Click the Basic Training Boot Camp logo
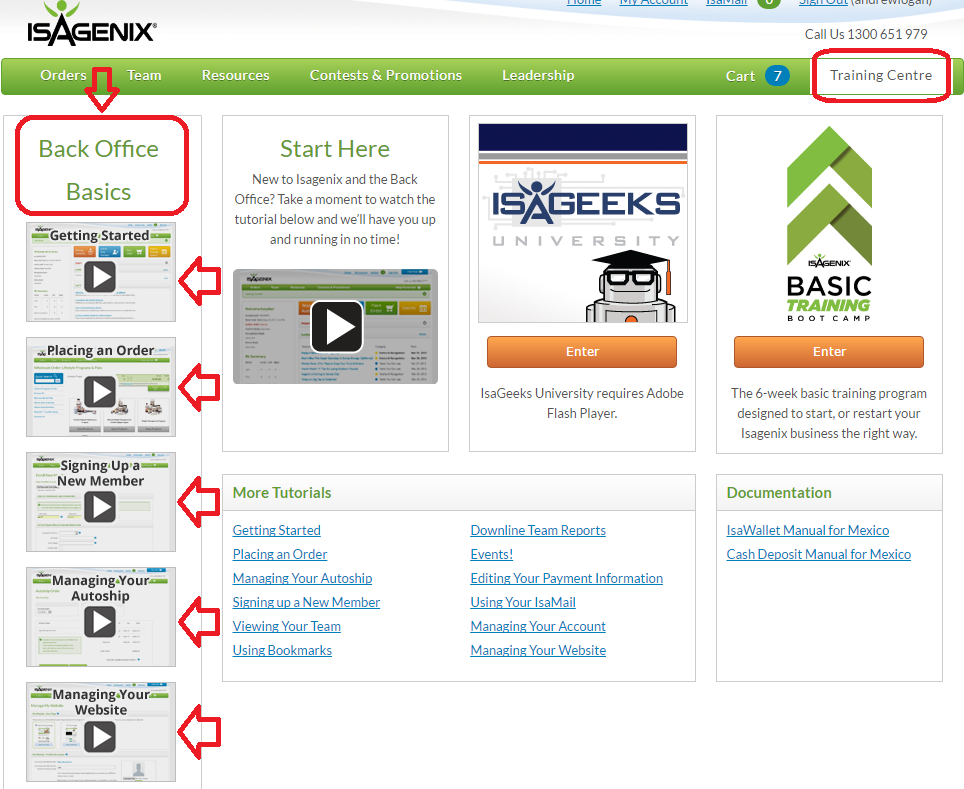The width and height of the screenshot is (964, 789). pyautogui.click(x=829, y=223)
